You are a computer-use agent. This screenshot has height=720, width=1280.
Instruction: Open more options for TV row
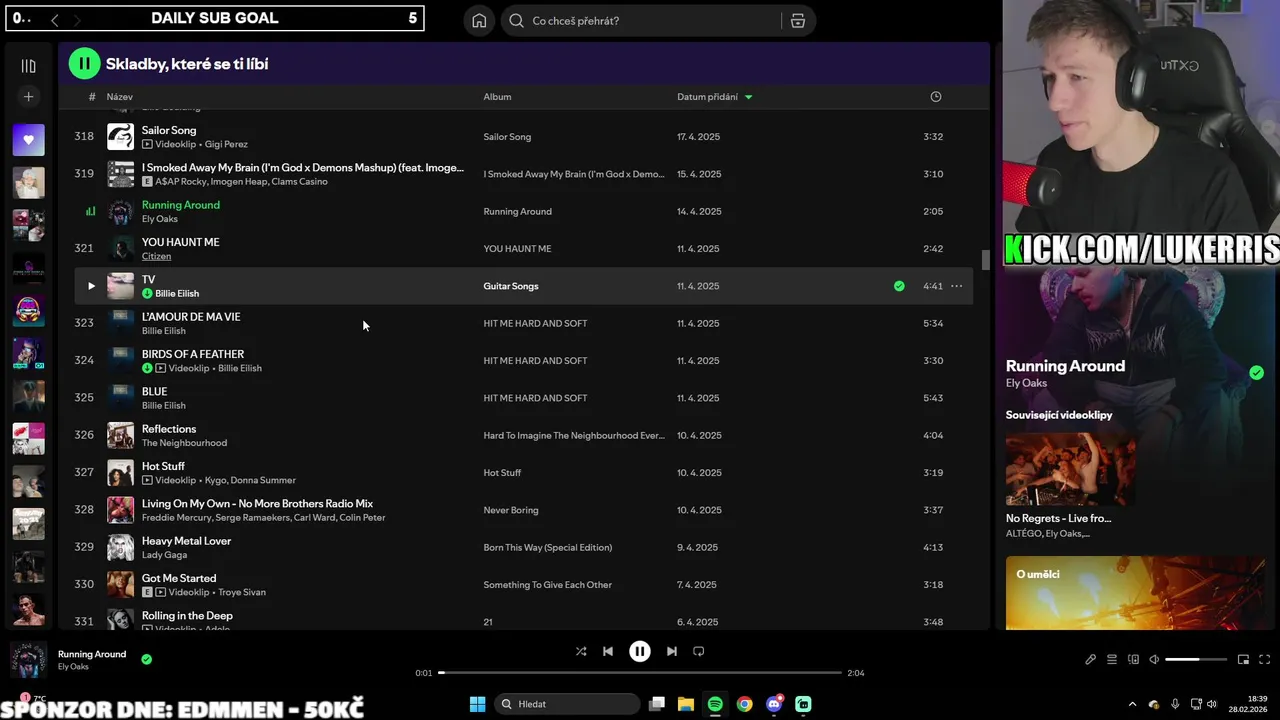pyautogui.click(x=956, y=286)
